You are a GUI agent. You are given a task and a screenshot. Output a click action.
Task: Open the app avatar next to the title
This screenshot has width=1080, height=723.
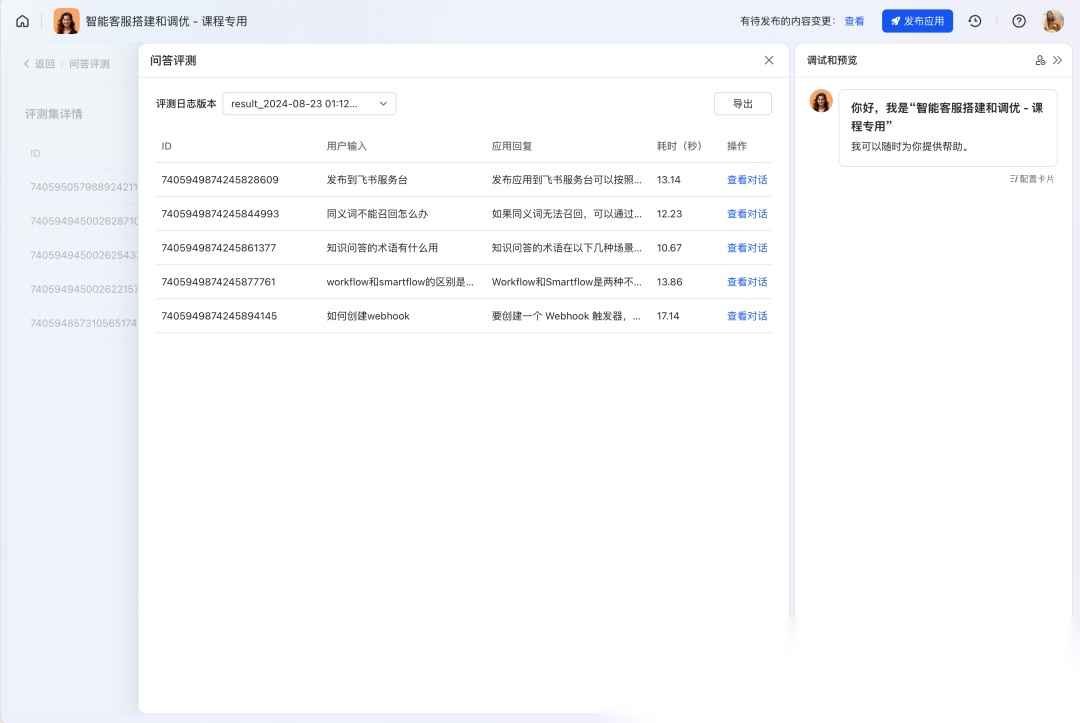point(67,21)
